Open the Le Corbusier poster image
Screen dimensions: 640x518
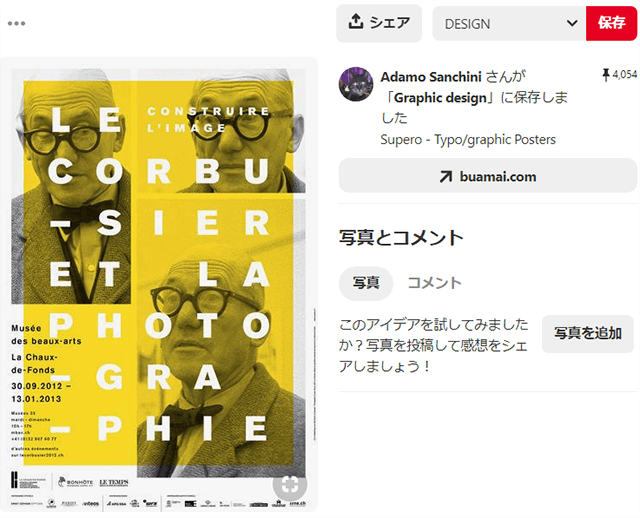159,284
